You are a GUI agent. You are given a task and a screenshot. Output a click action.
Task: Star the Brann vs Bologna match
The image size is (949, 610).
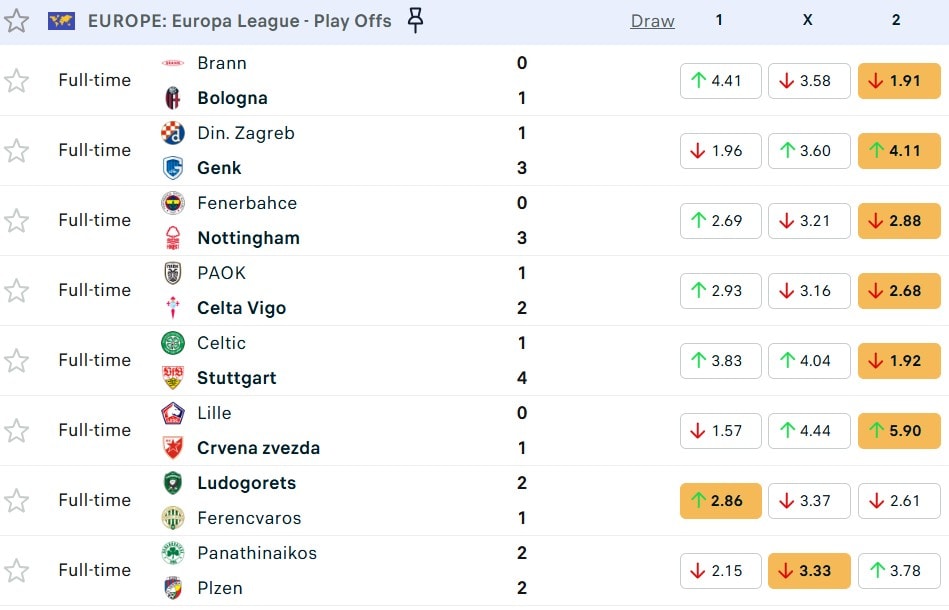[17, 81]
